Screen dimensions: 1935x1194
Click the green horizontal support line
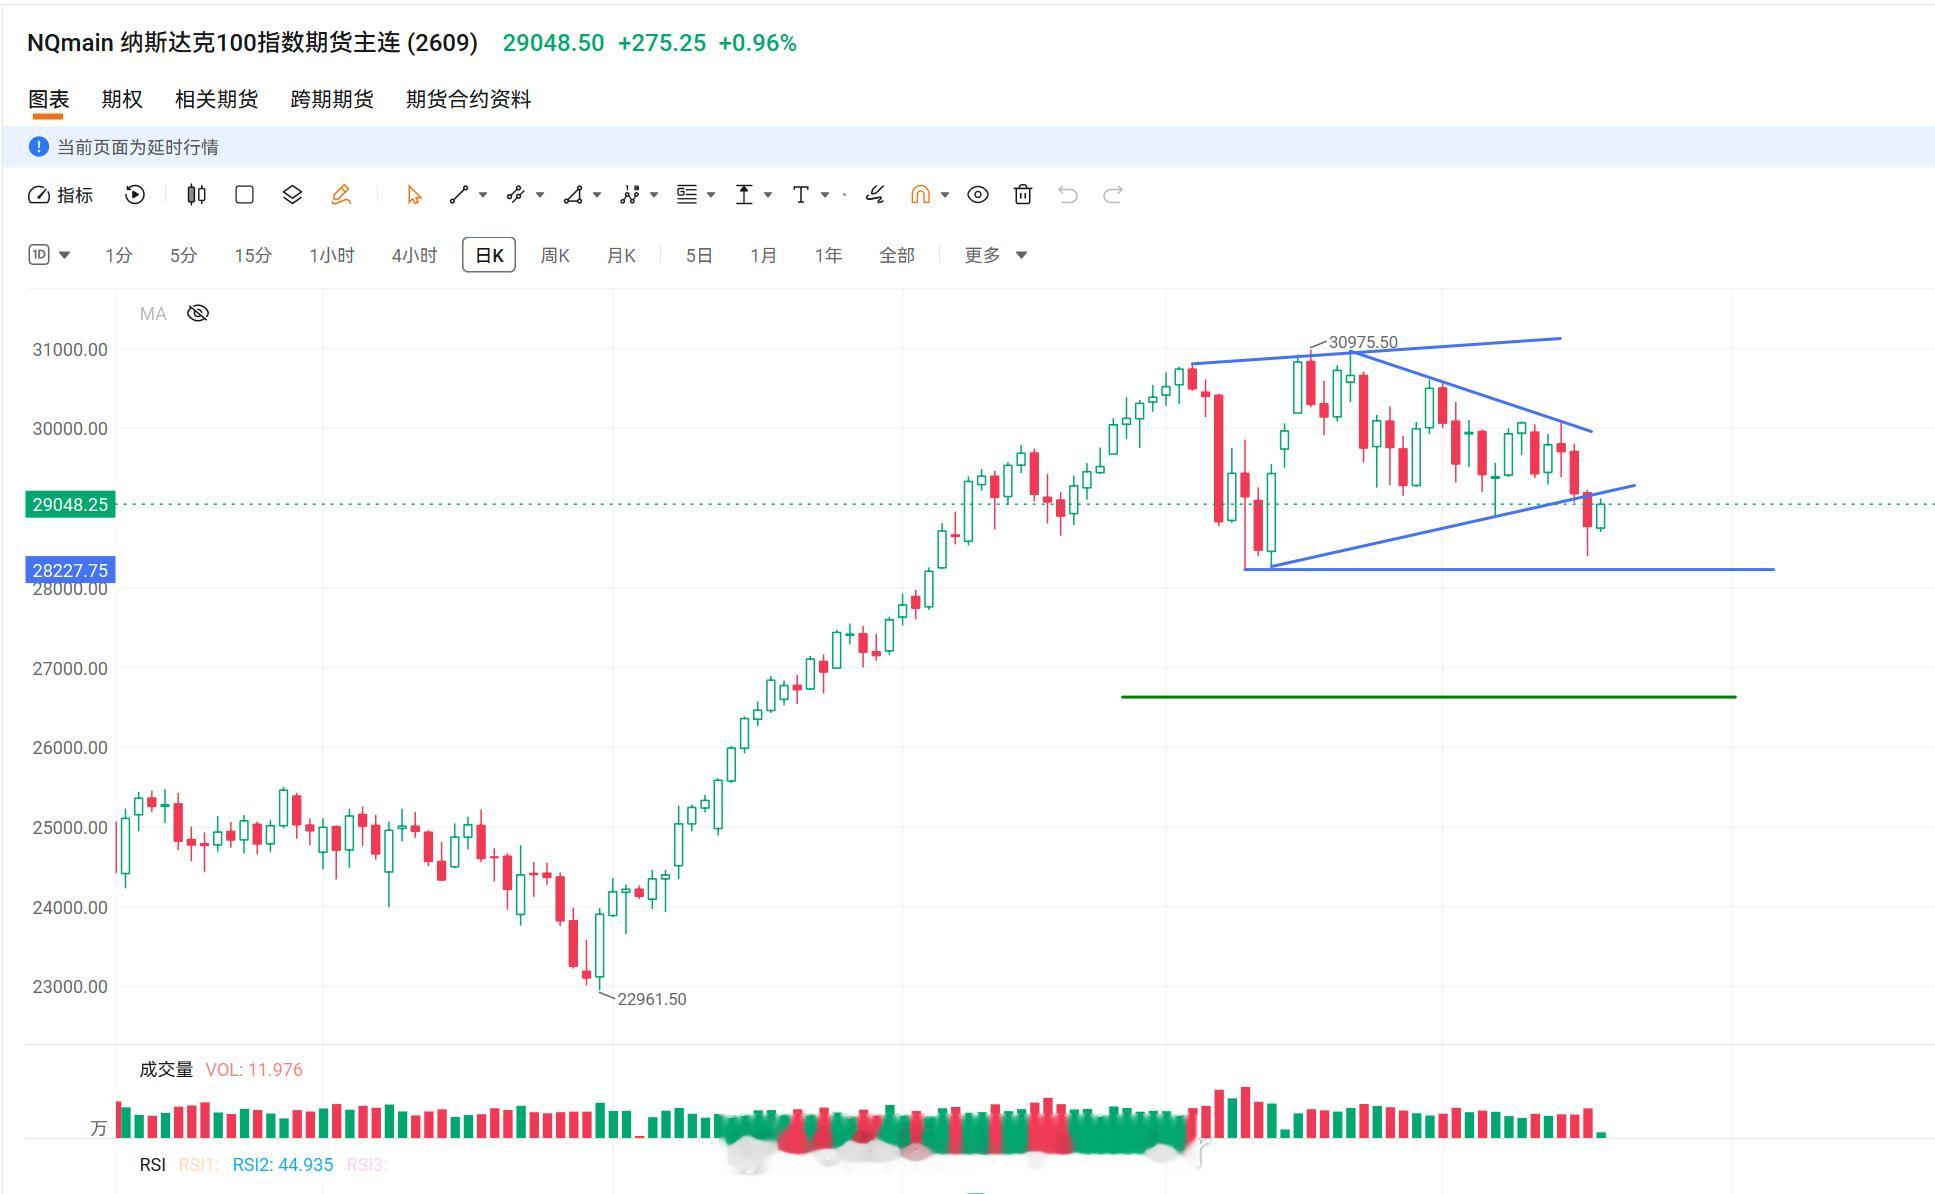point(1428,697)
